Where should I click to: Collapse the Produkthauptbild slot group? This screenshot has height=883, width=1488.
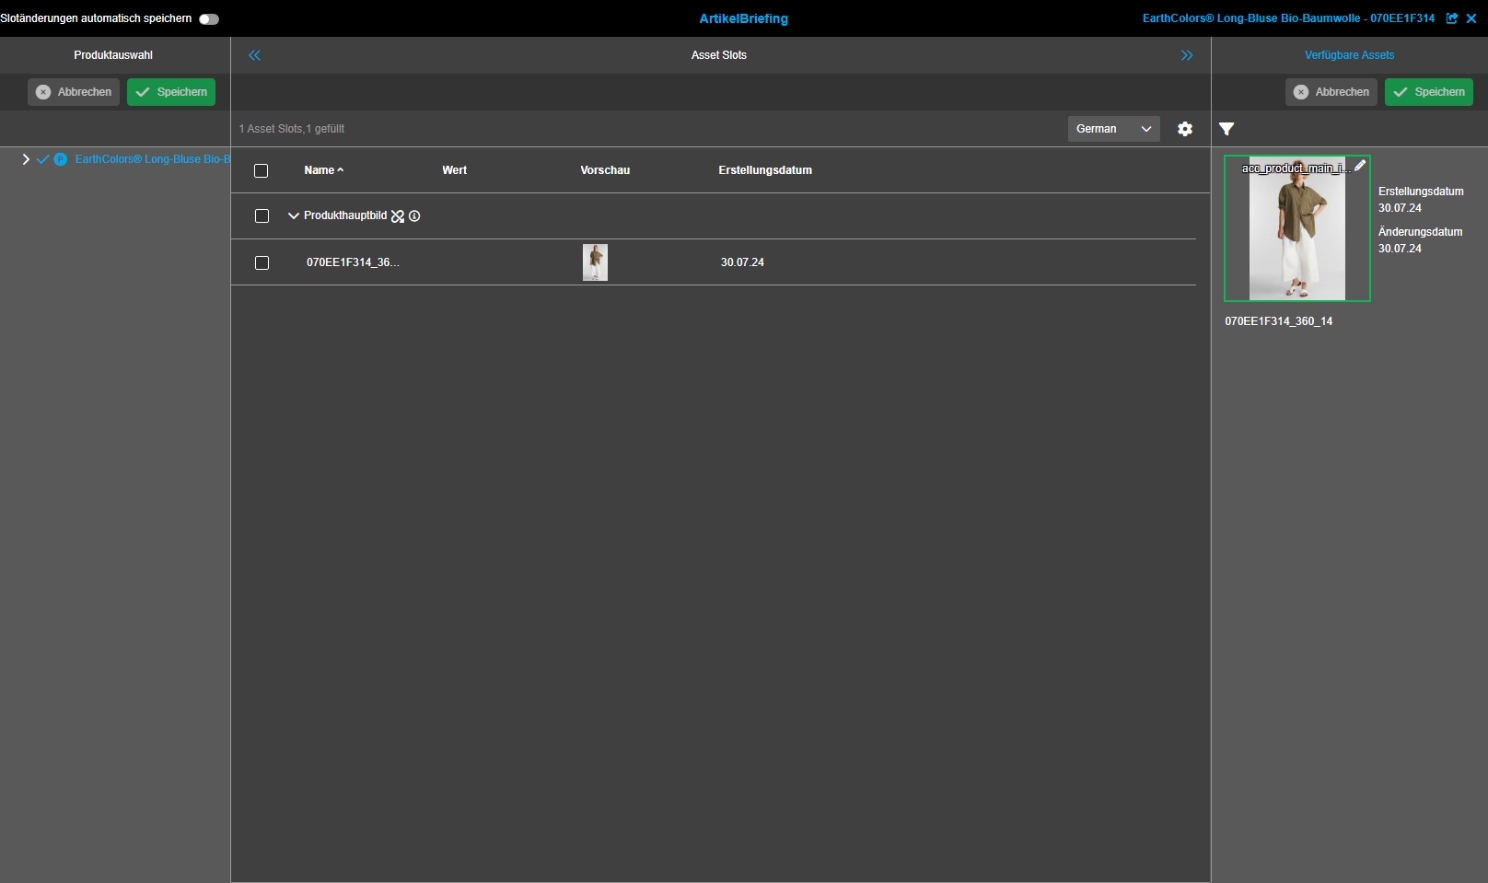(293, 216)
